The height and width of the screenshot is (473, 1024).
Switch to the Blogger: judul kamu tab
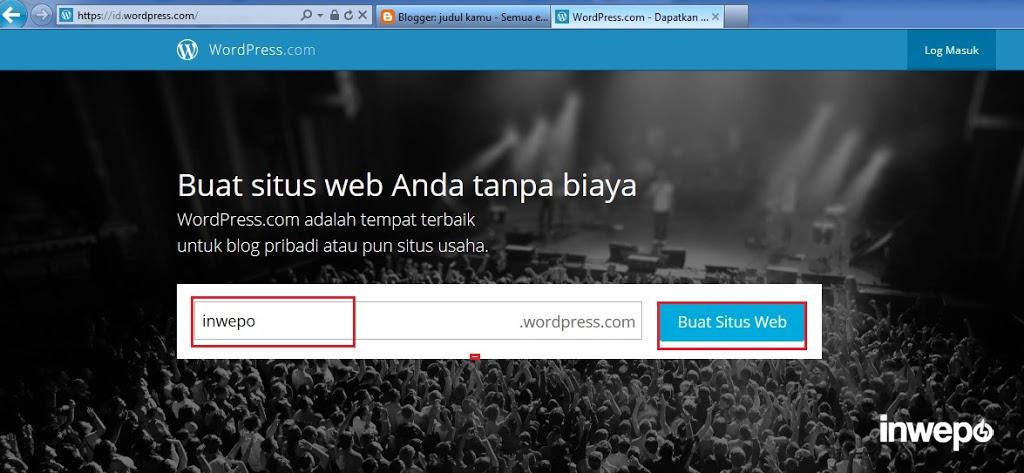[464, 17]
